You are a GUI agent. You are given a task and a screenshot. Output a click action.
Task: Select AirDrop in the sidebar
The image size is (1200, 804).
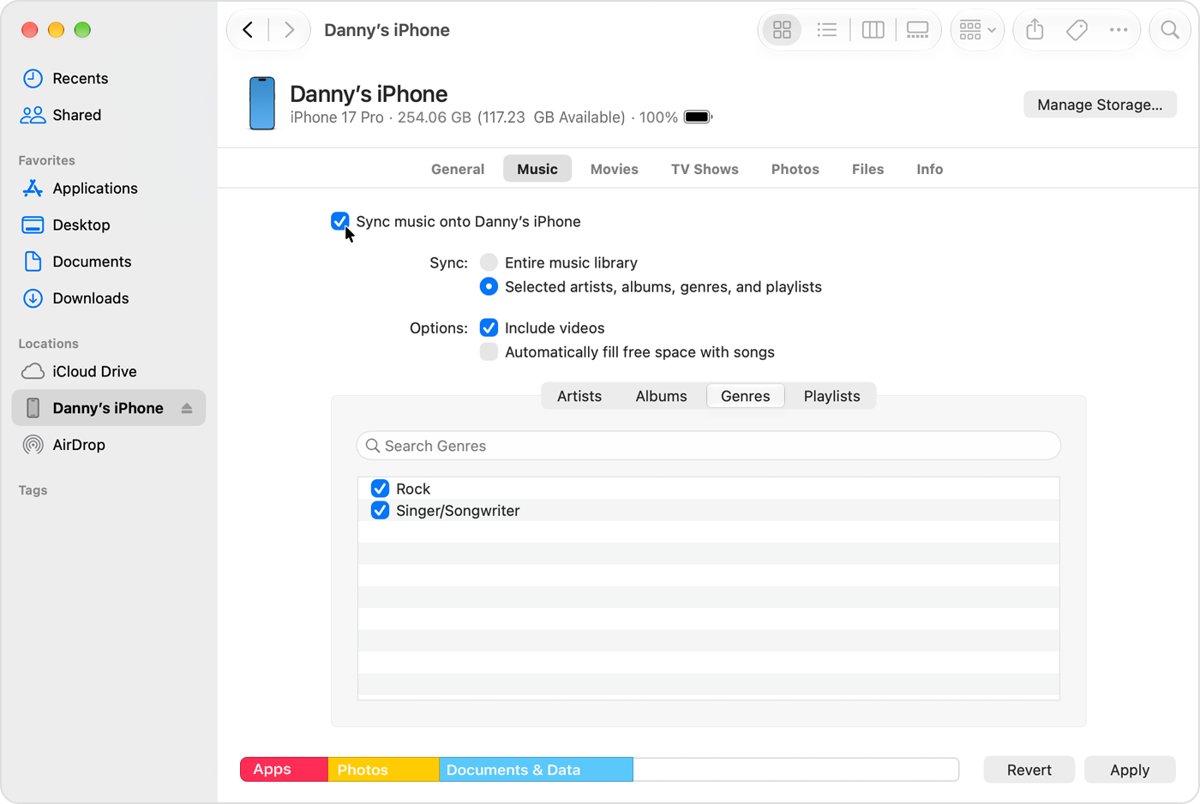[79, 445]
